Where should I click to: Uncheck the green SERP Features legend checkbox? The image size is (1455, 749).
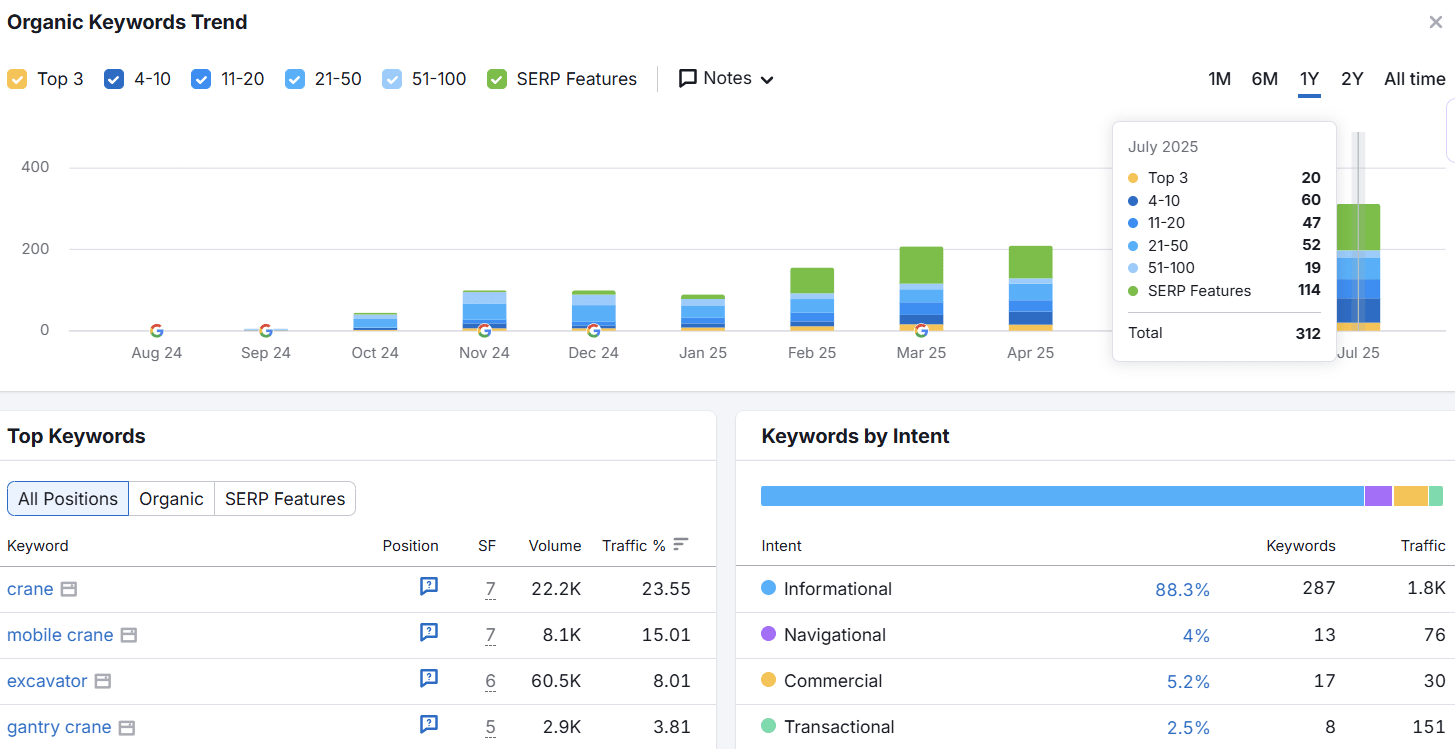pyautogui.click(x=497, y=79)
